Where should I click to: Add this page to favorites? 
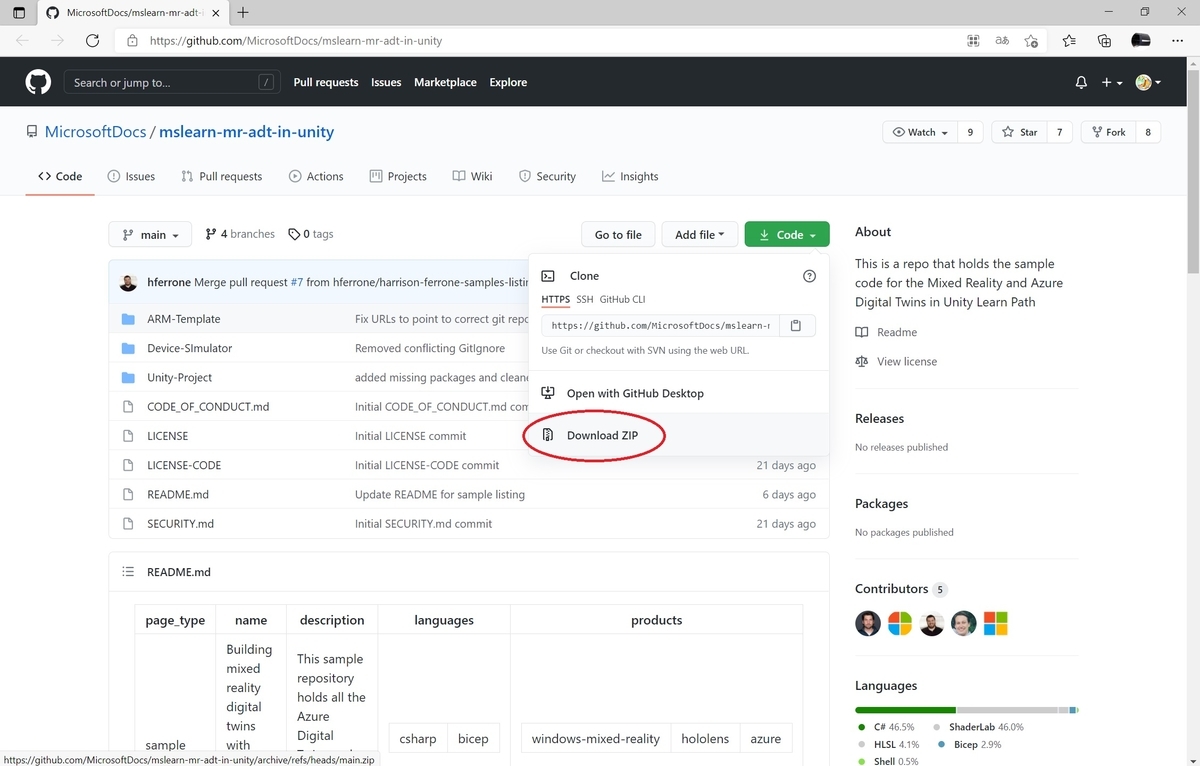click(1032, 41)
